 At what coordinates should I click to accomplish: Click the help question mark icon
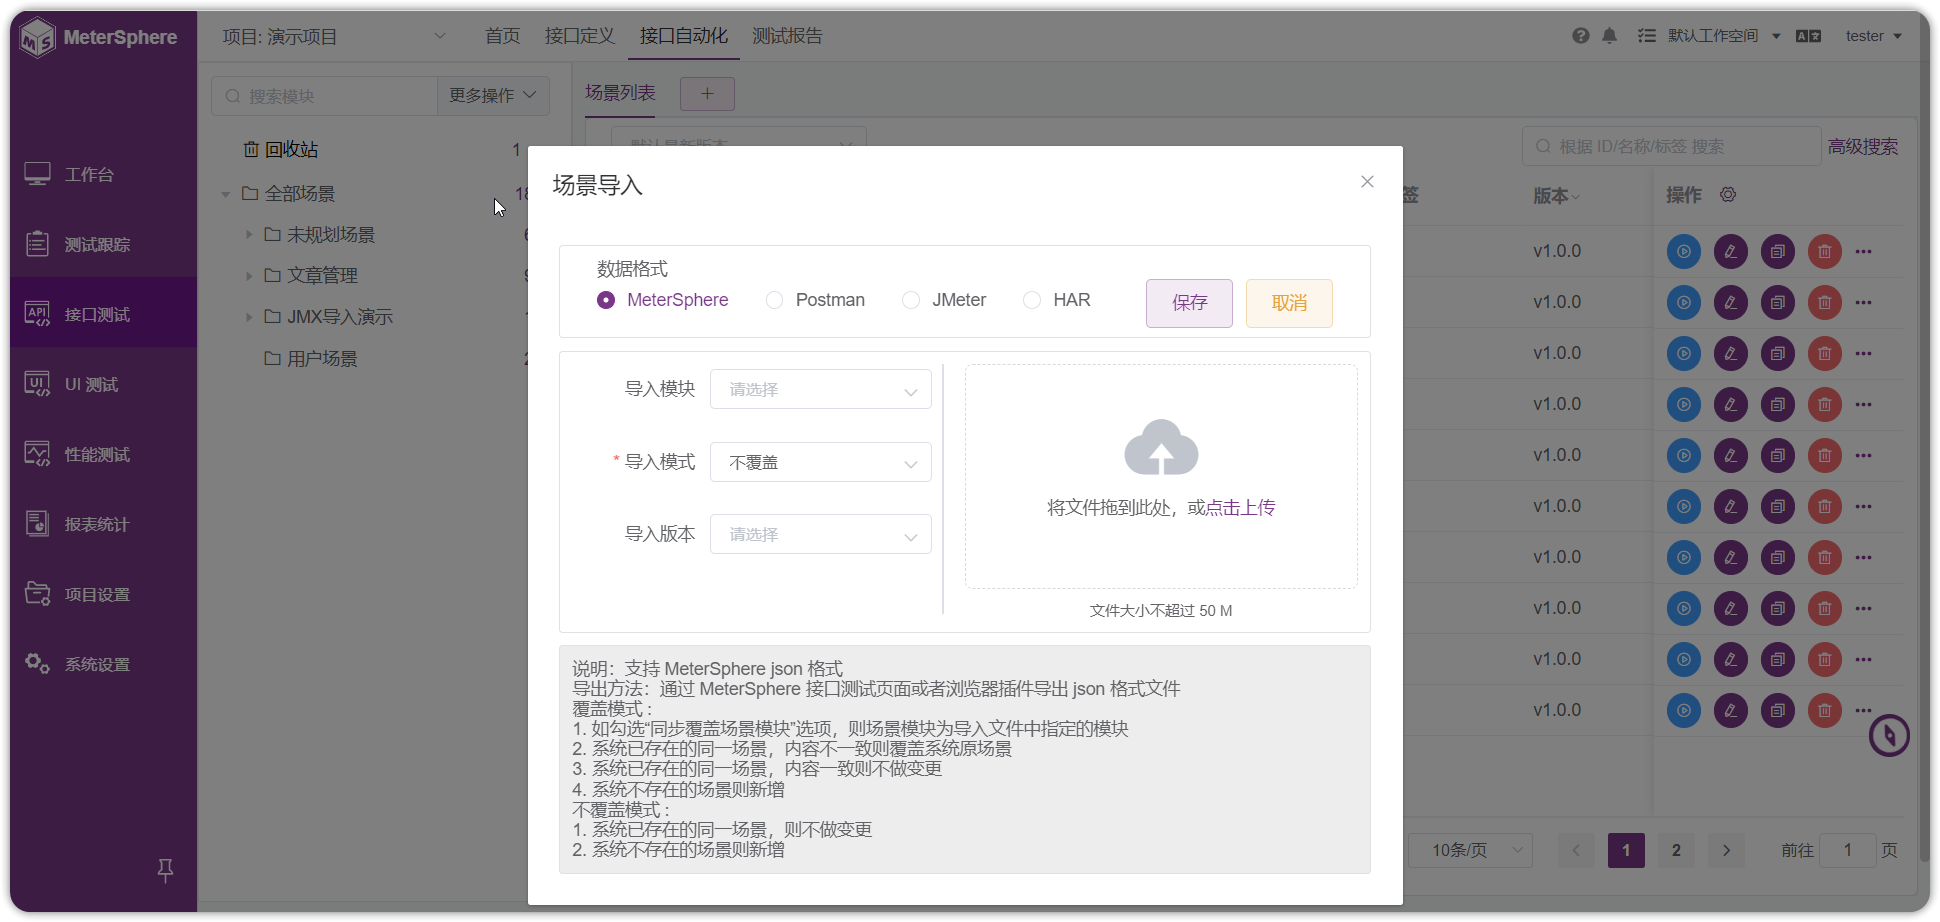1580,36
